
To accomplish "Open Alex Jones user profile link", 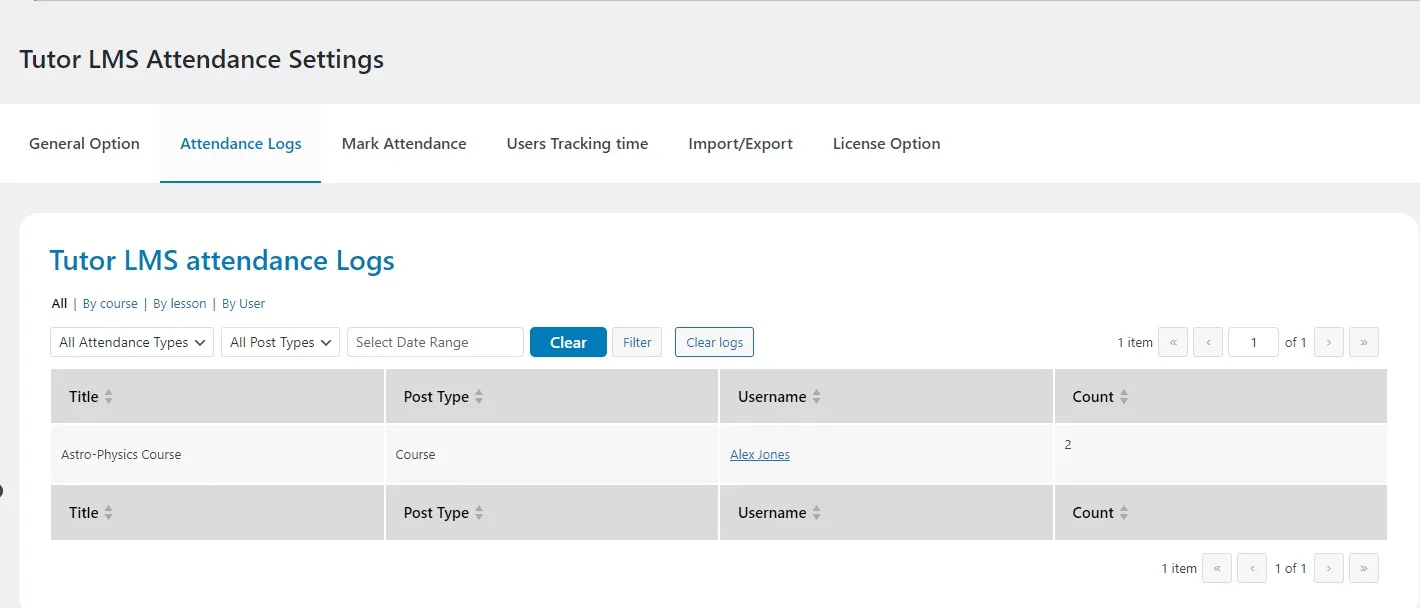I will (x=759, y=454).
